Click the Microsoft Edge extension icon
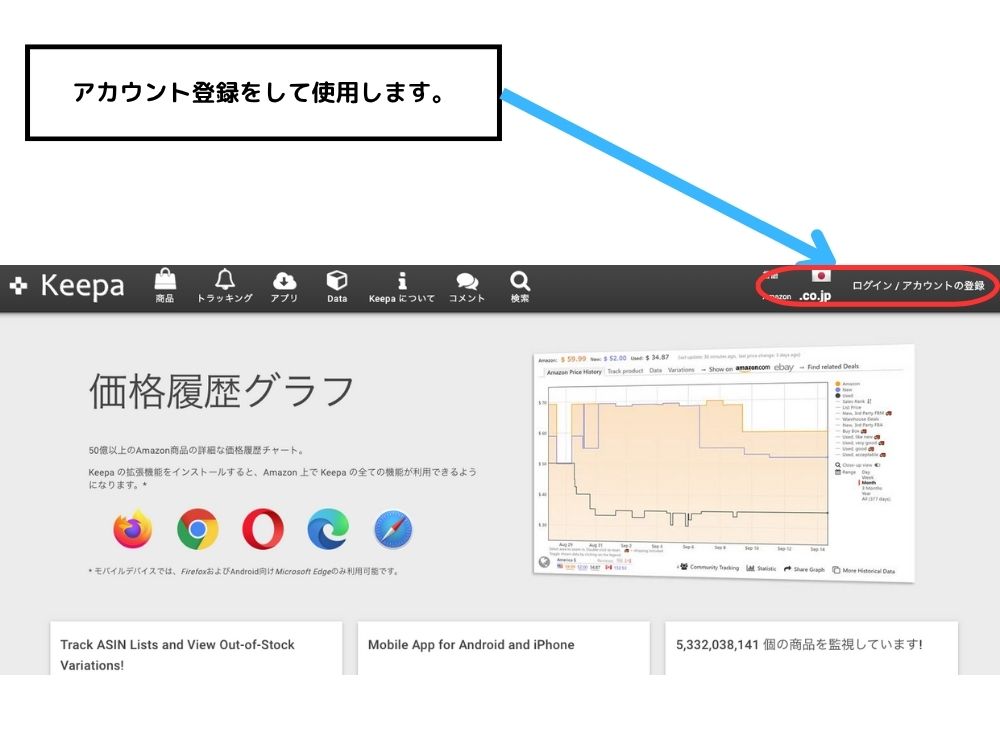The width and height of the screenshot is (1000, 750). (328, 529)
